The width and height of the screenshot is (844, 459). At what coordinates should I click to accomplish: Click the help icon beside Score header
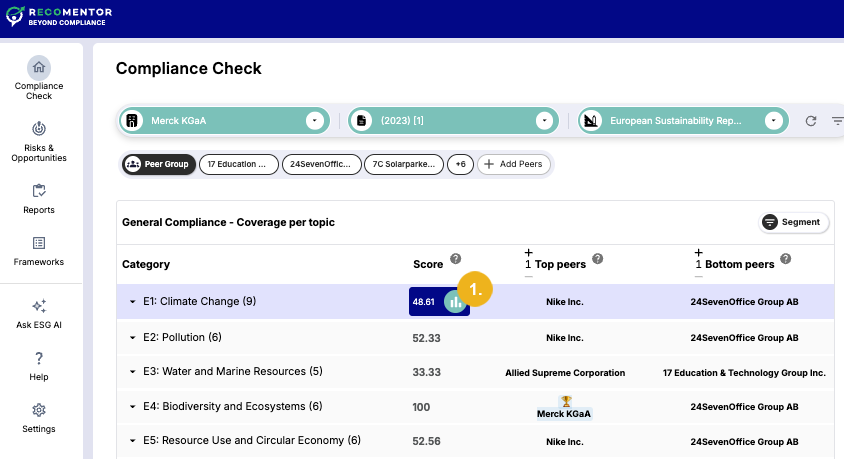455,259
